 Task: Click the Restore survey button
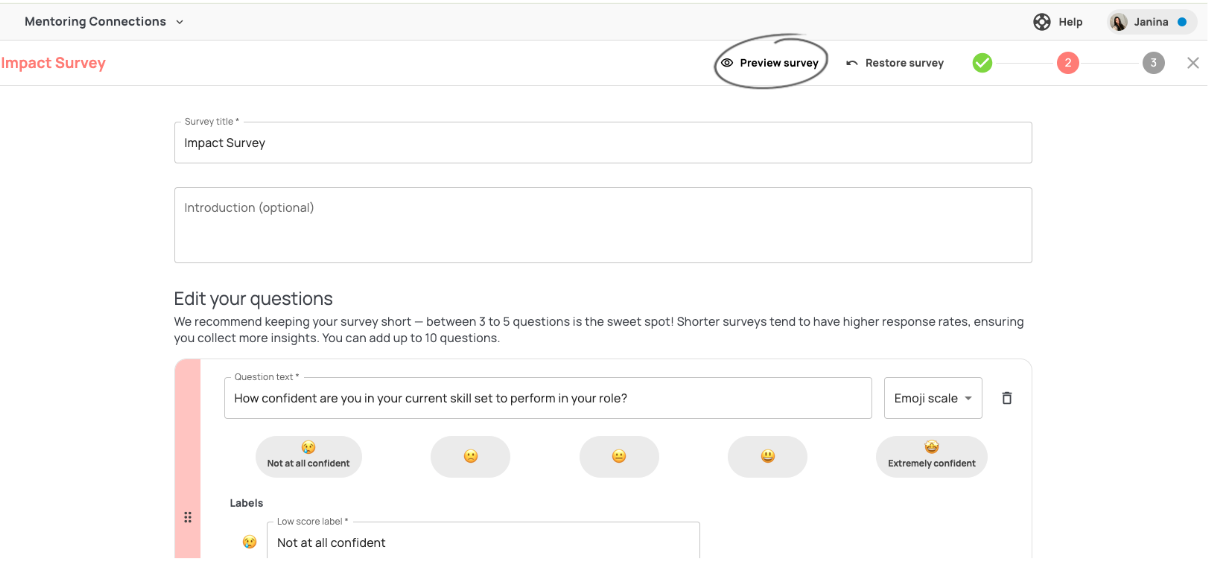point(895,63)
